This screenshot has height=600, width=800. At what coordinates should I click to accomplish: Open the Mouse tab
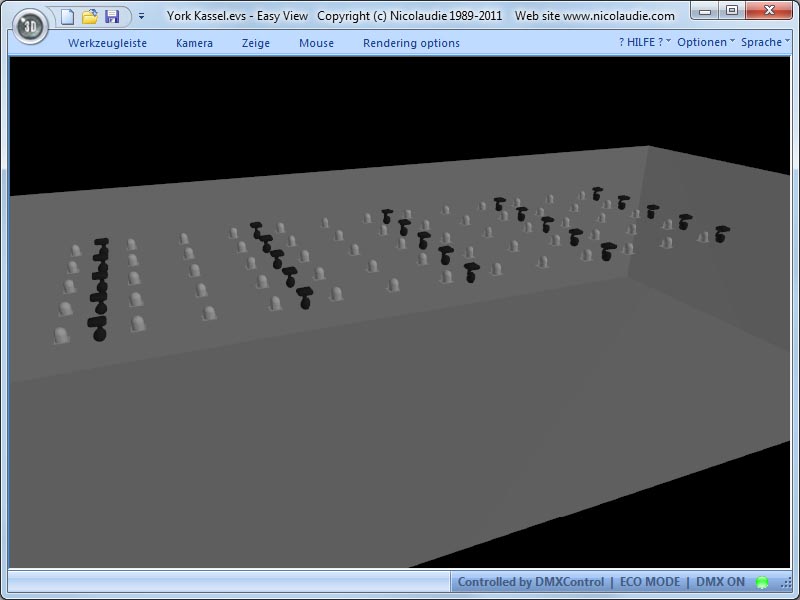[316, 43]
